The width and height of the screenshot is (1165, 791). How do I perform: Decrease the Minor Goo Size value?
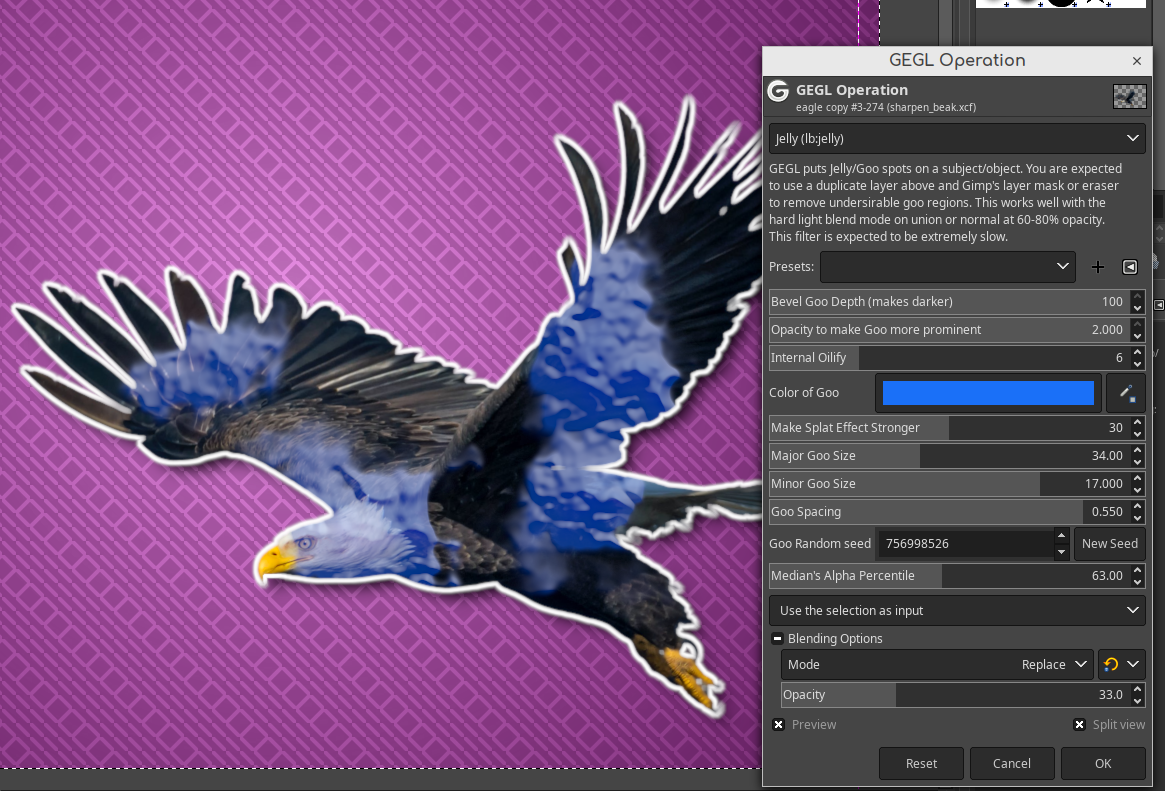(x=1138, y=490)
